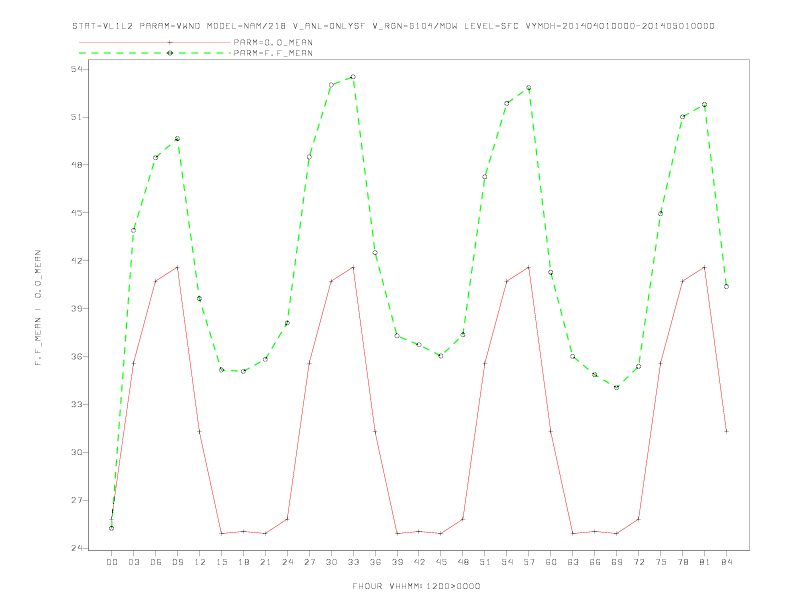Click x-axis hour label 60
This screenshot has height=612, width=792.
[x=551, y=562]
